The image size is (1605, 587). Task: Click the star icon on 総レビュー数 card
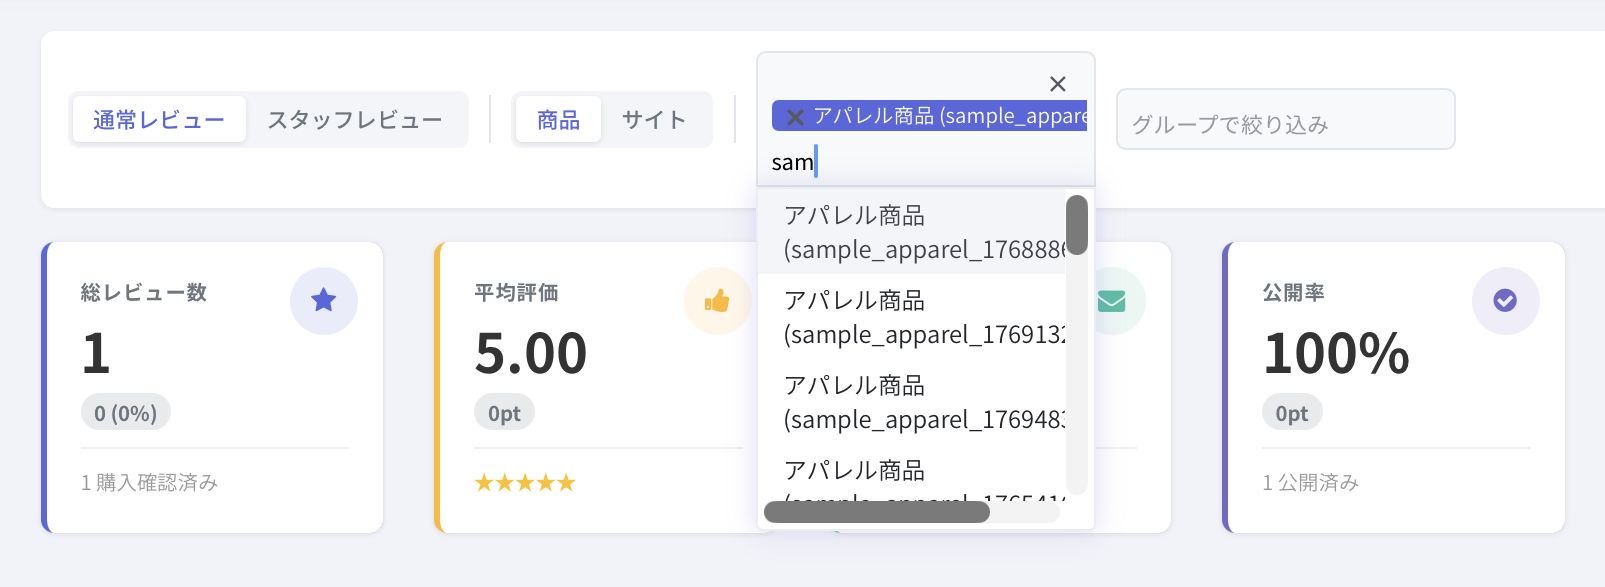point(323,300)
